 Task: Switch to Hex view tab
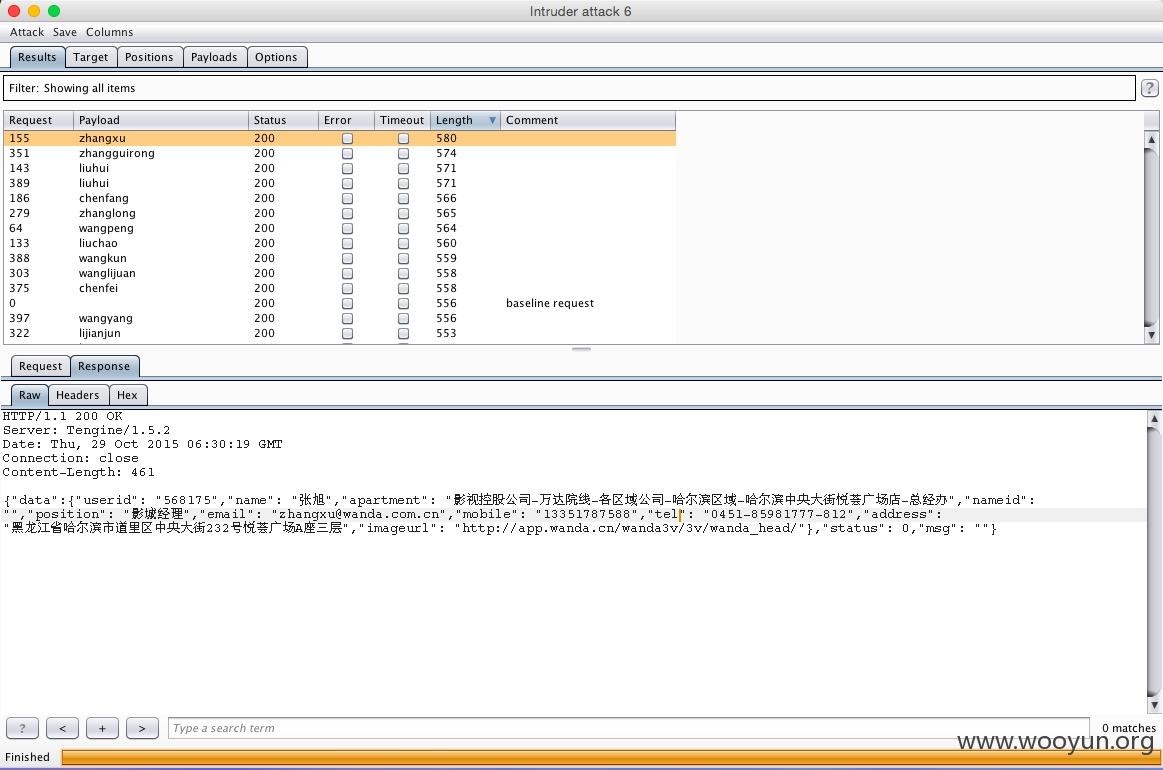click(127, 395)
